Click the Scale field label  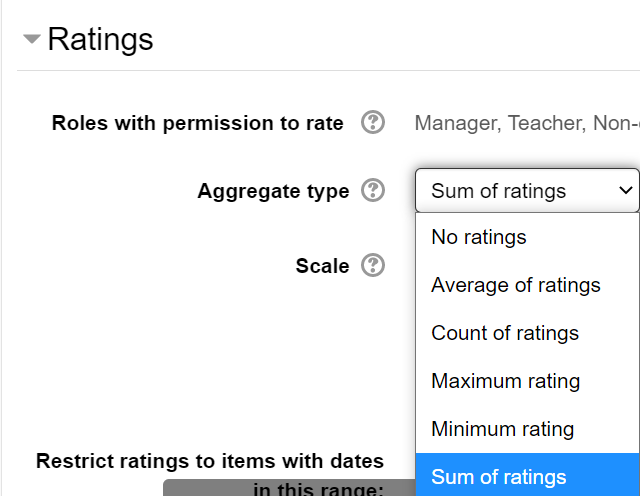(322, 266)
